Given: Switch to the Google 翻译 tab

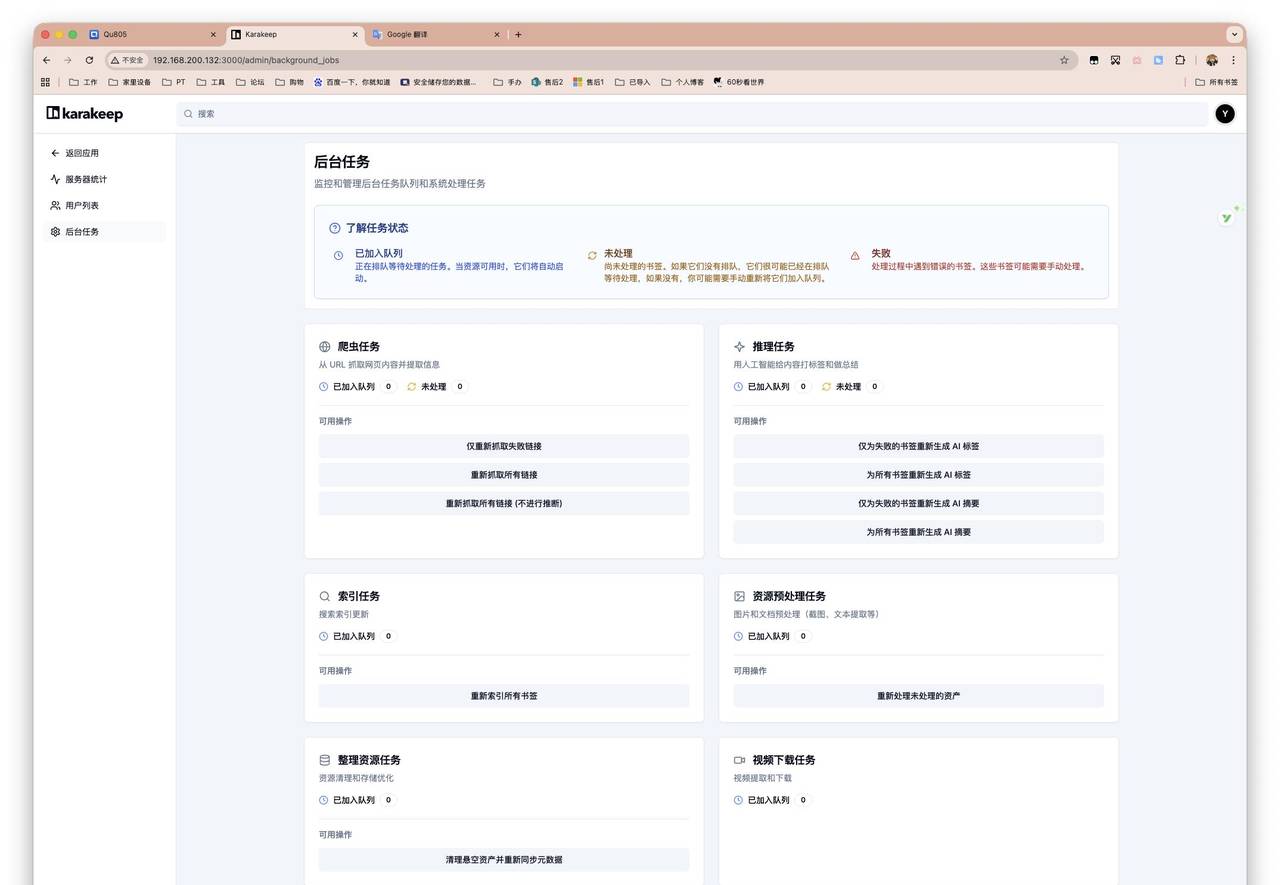Looking at the screenshot, I should pos(430,34).
